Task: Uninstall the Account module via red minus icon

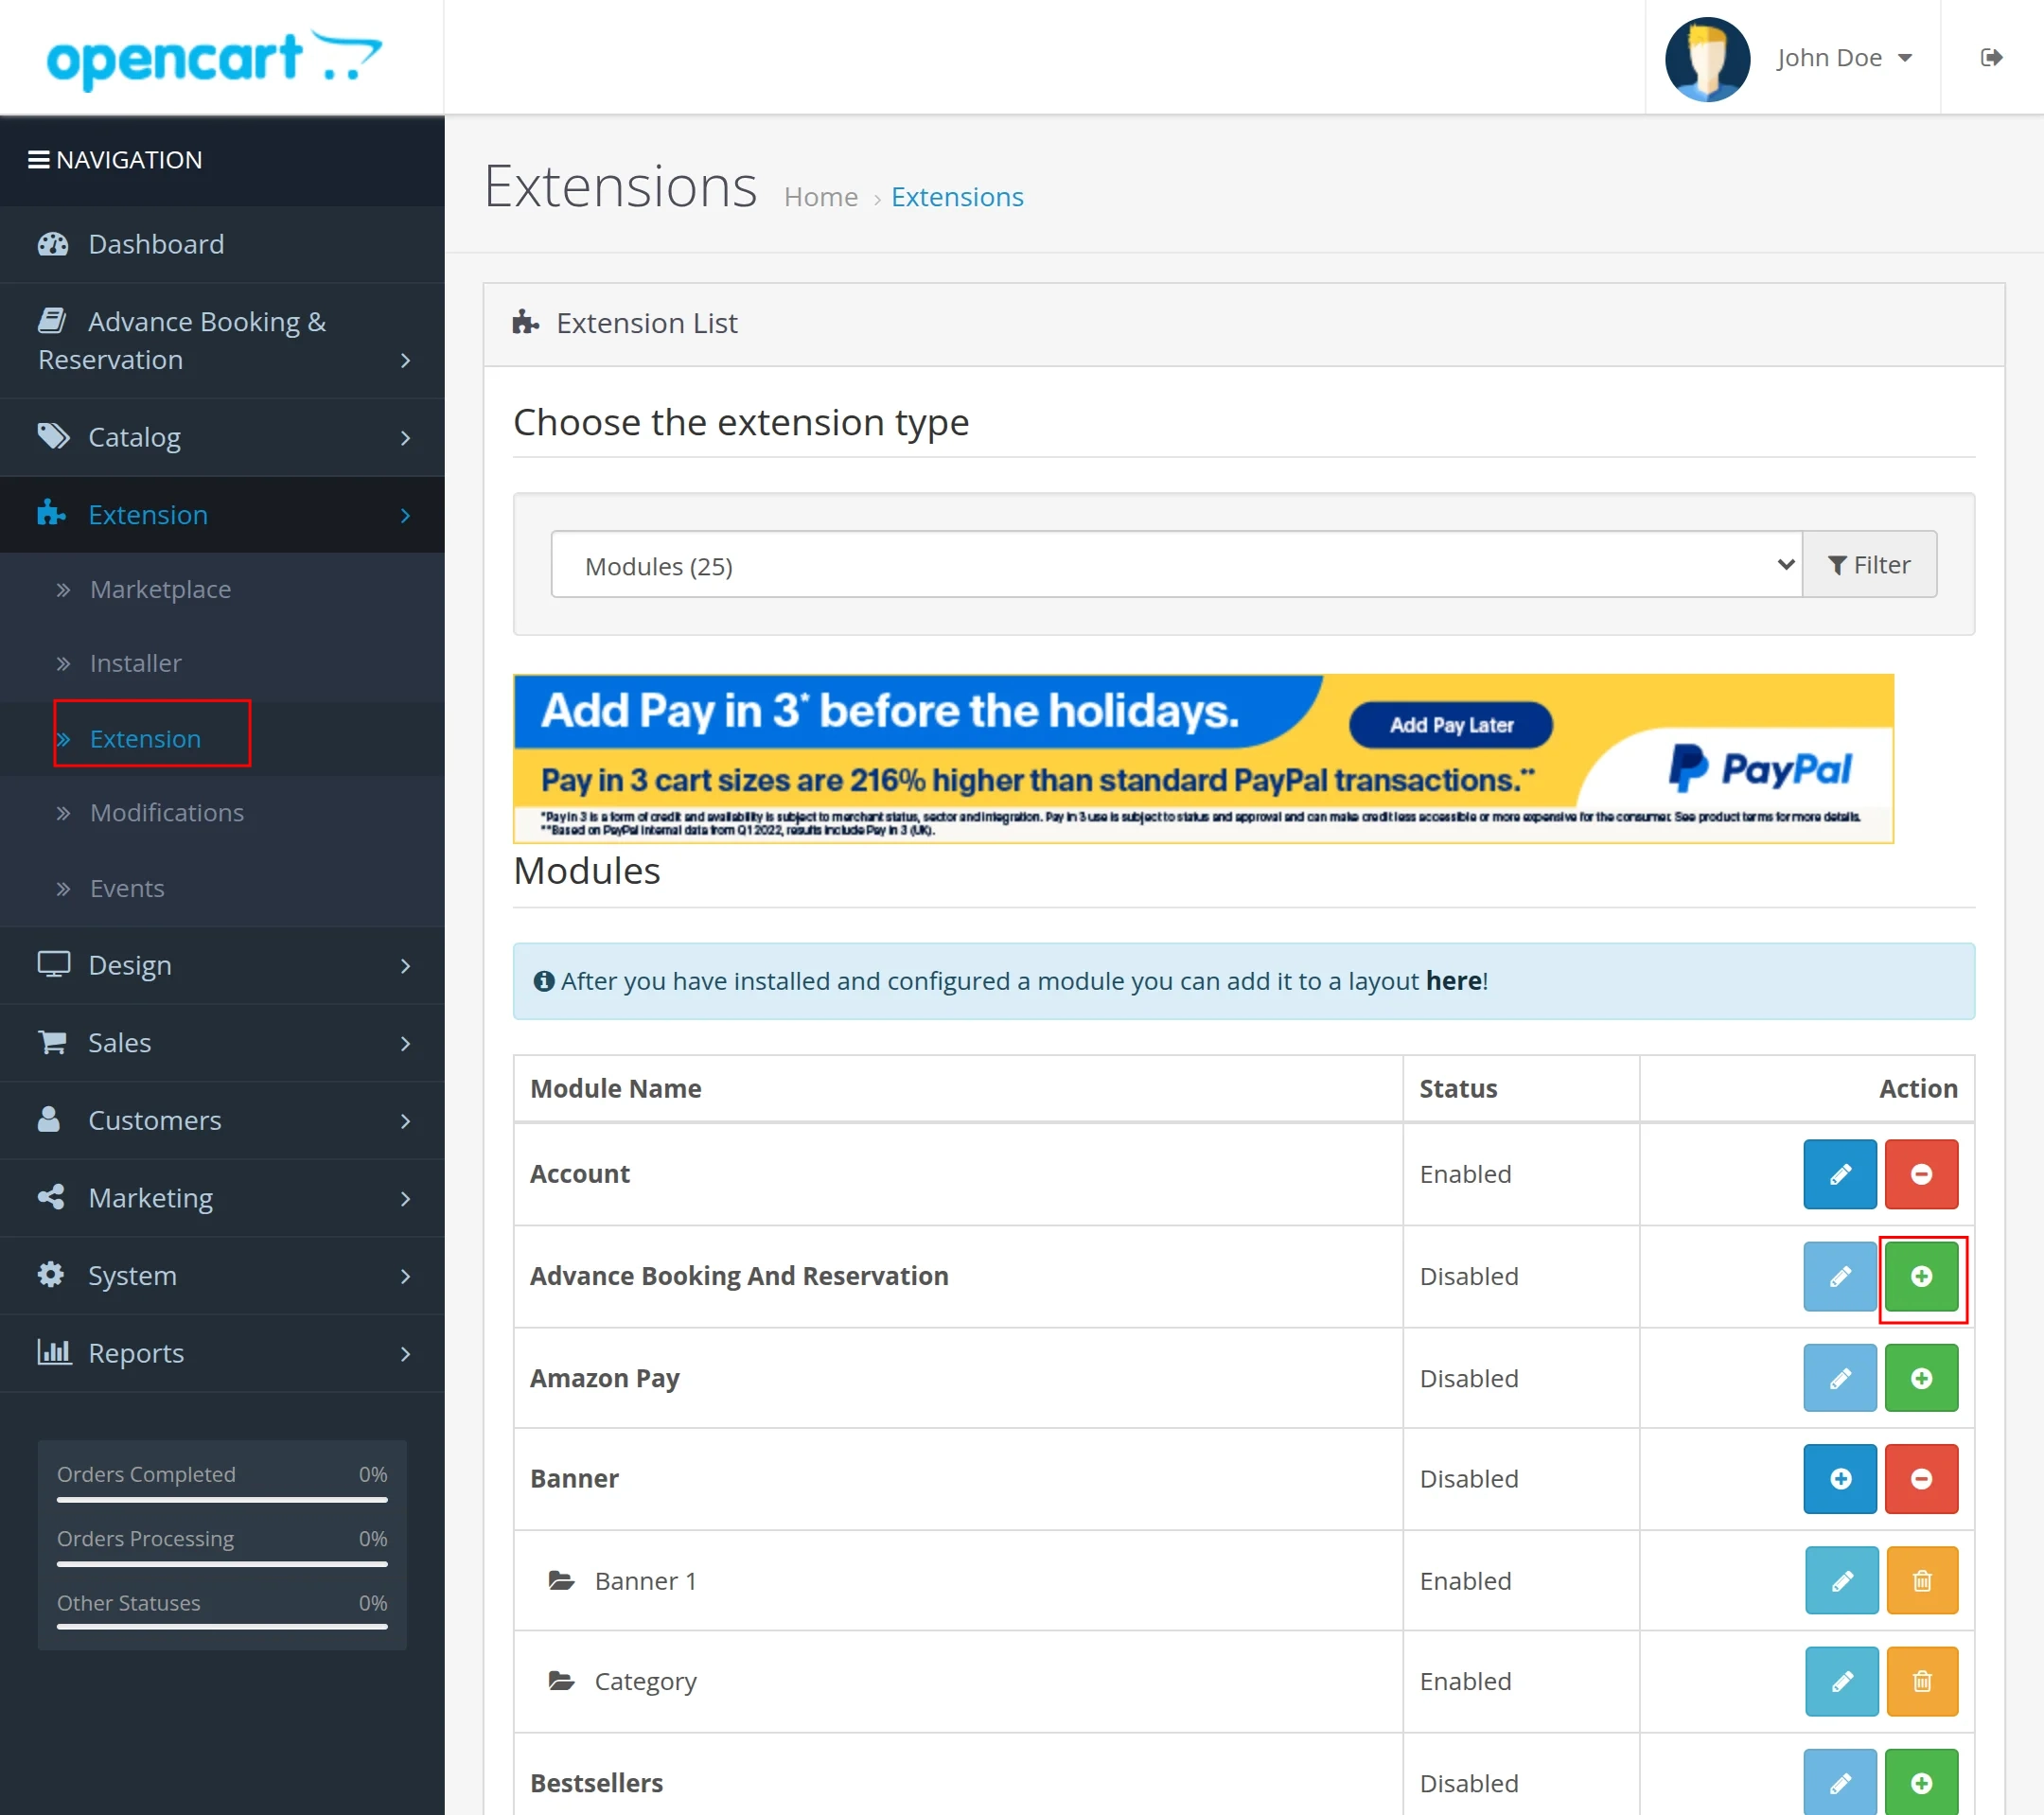Action: (x=1921, y=1174)
